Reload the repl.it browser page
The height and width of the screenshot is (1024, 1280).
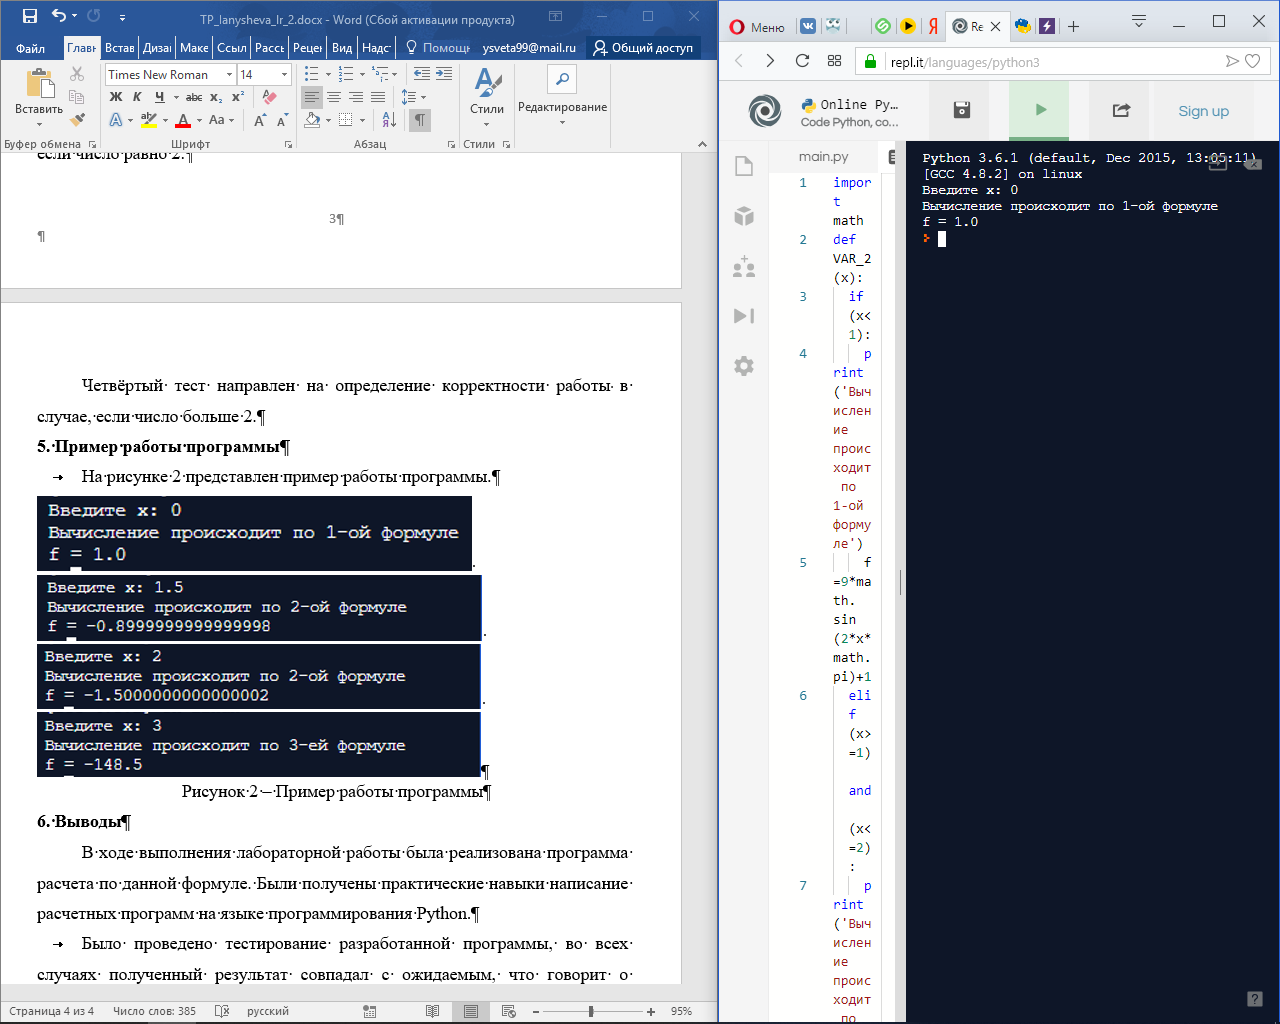802,61
